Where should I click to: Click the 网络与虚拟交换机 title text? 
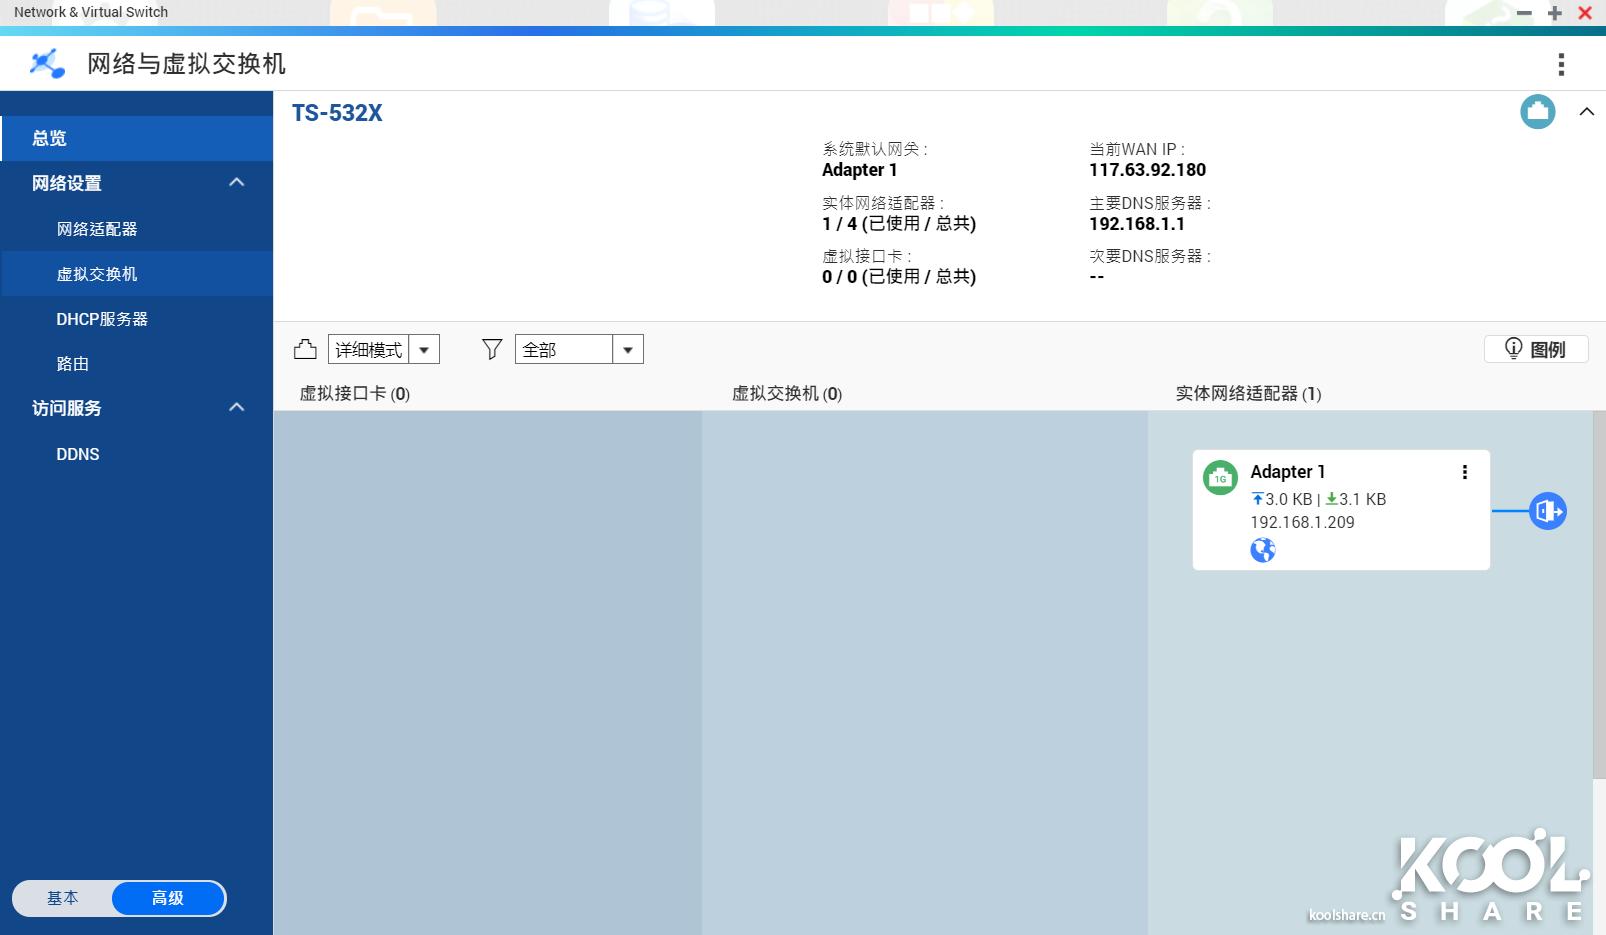tap(187, 64)
